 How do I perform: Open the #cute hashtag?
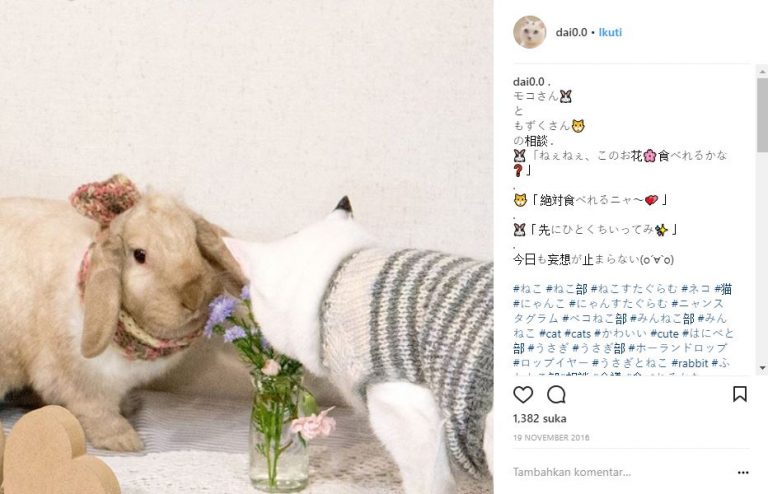tap(664, 334)
